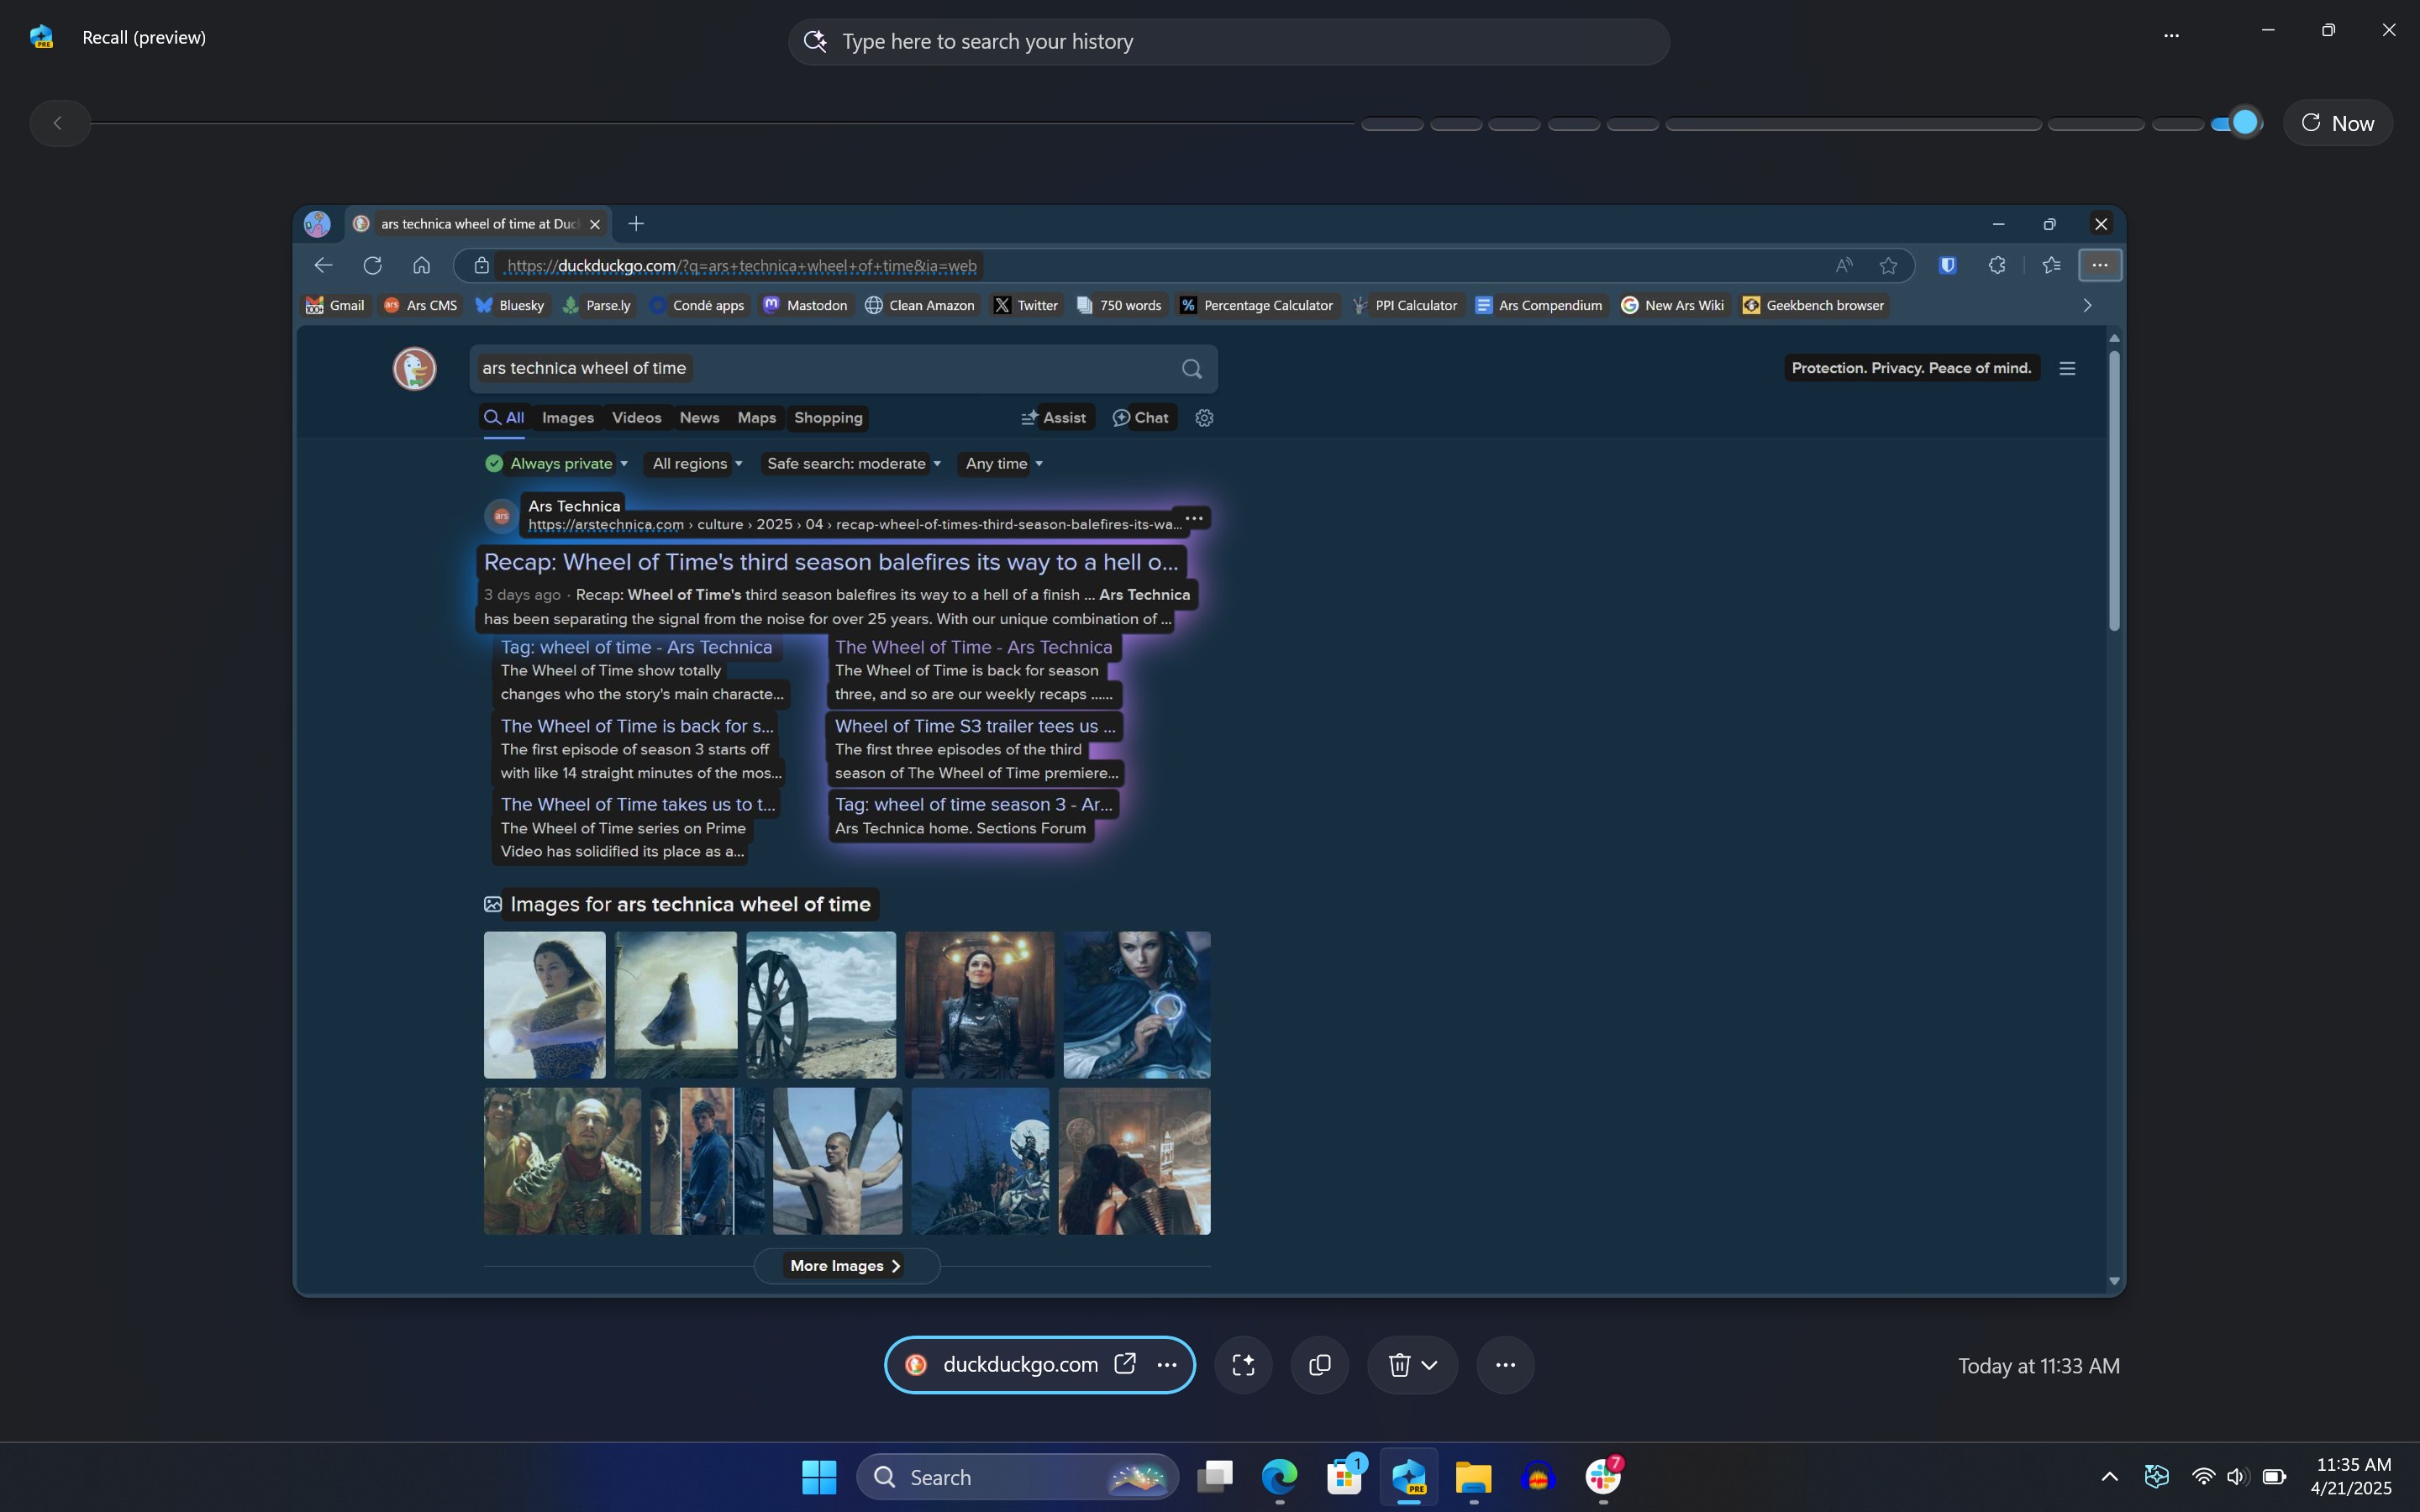Expand the Any time filter dropdown
2420x1512 pixels.
1003,464
